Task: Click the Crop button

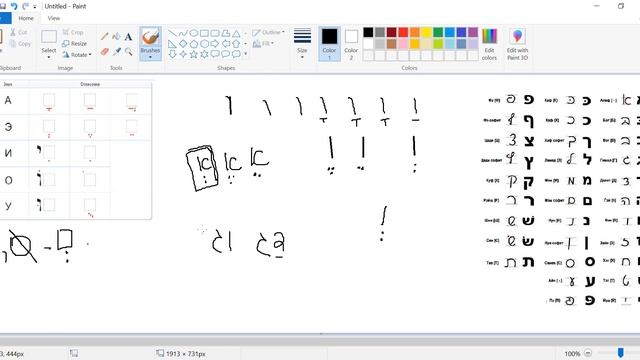Action: point(73,32)
